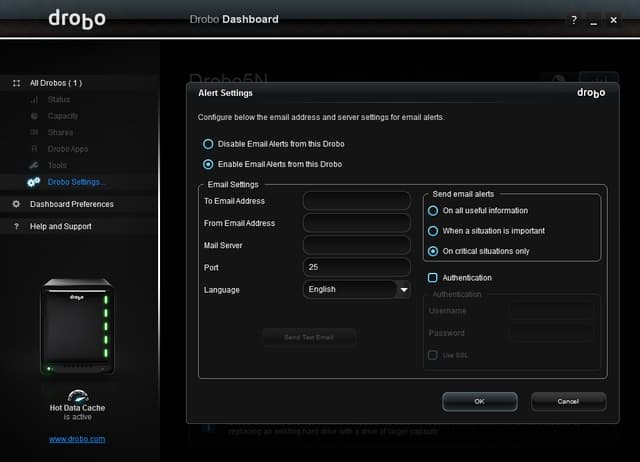Choose On all useful information alerts
Image resolution: width=640 pixels, height=462 pixels.
pos(433,211)
